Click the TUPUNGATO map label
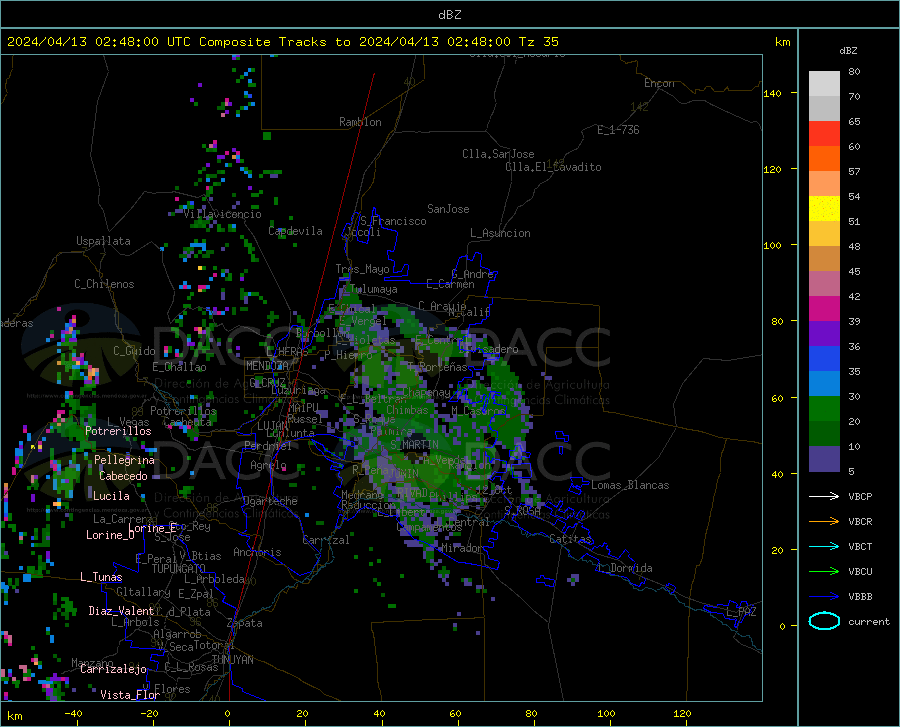This screenshot has height=727, width=900. point(179,569)
